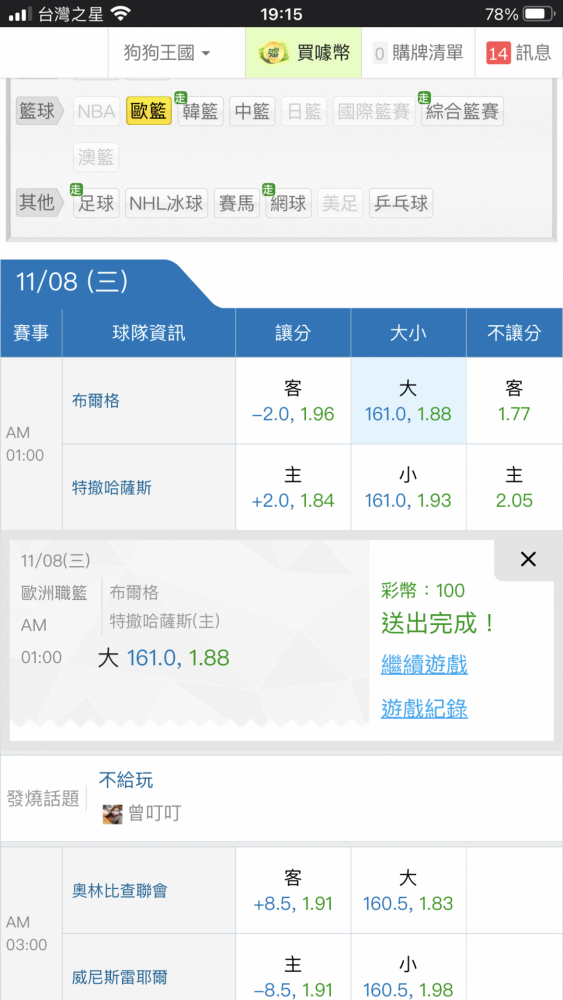This screenshot has width=563, height=1000.
Task: Open the 訊息 messages with 14 badge
Action: (518, 53)
